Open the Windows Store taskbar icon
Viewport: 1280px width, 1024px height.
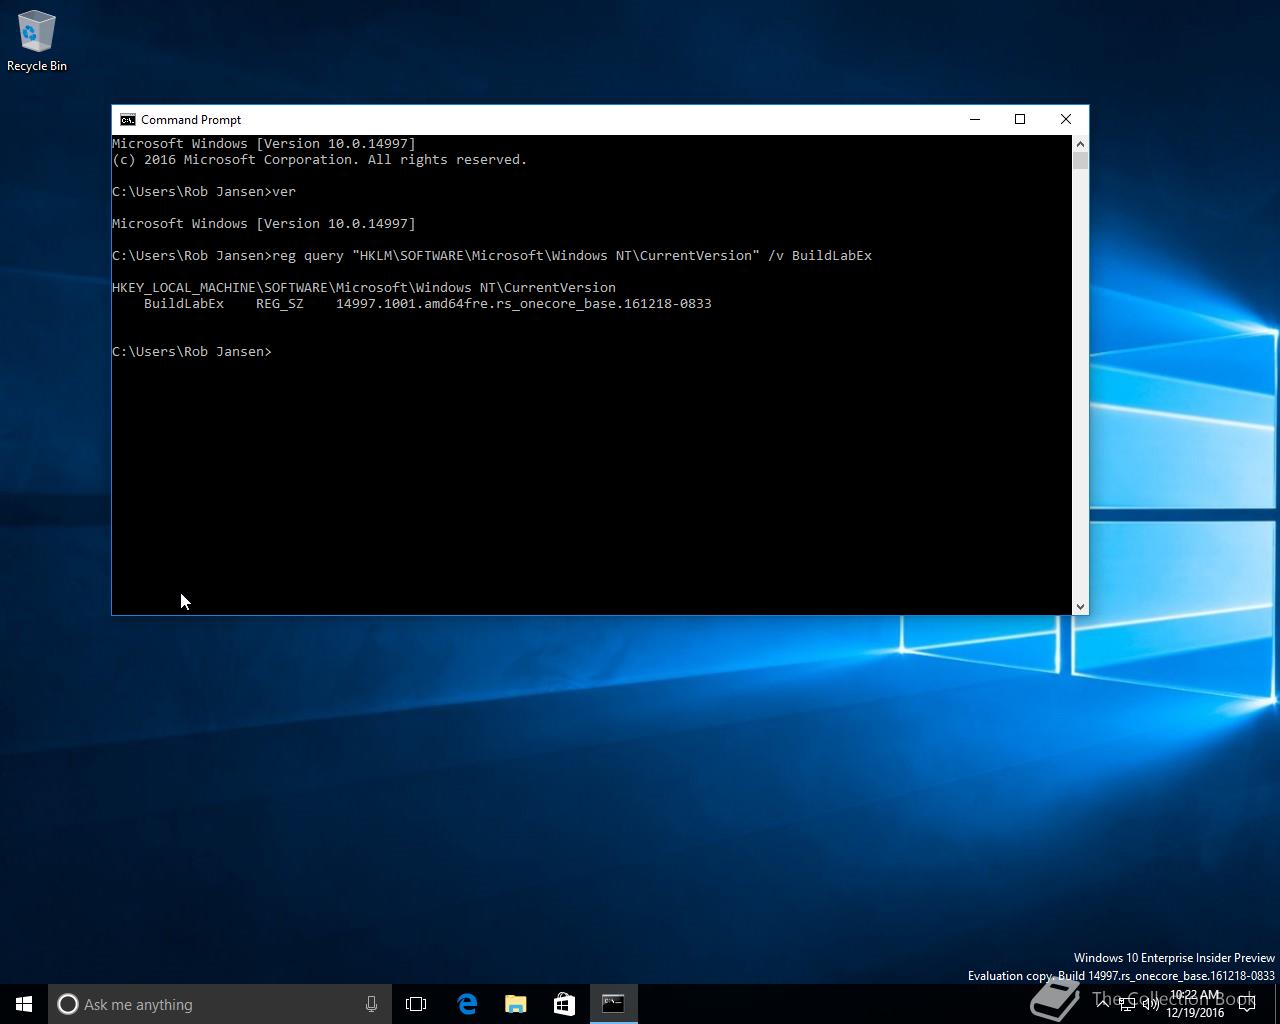coord(564,1004)
